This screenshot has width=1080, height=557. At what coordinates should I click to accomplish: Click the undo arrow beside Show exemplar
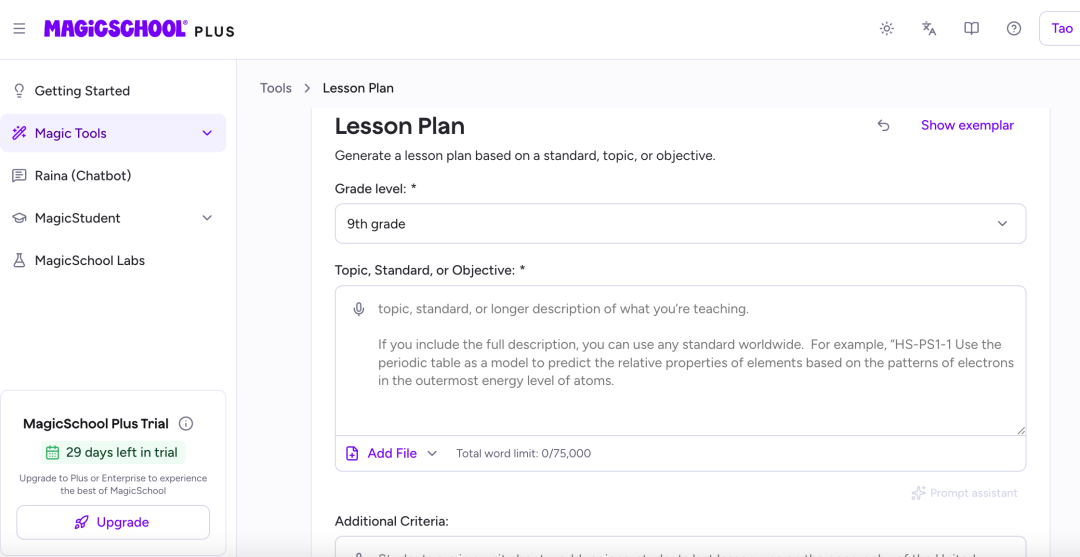click(884, 125)
